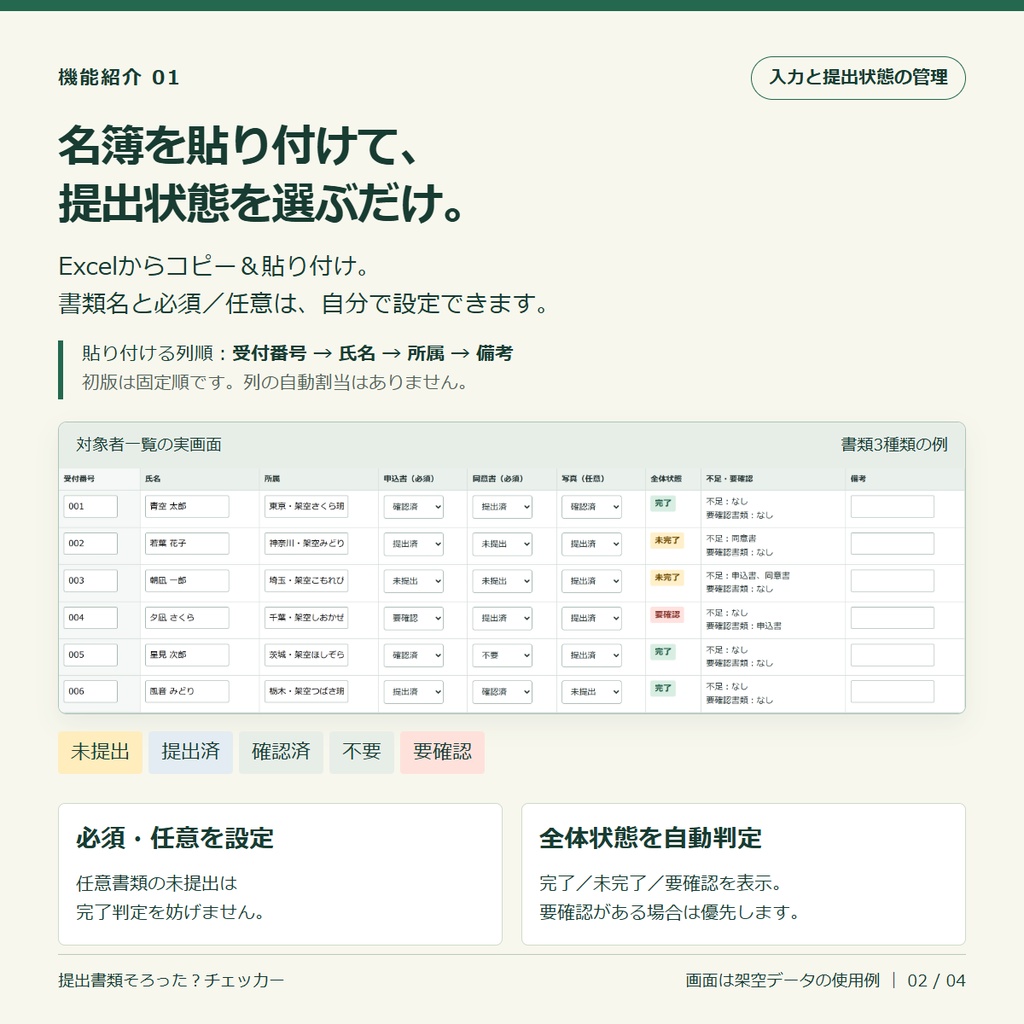This screenshot has height=1024, width=1024.
Task: Click the 全体状態を自動判定 card heading
Action: [650, 838]
